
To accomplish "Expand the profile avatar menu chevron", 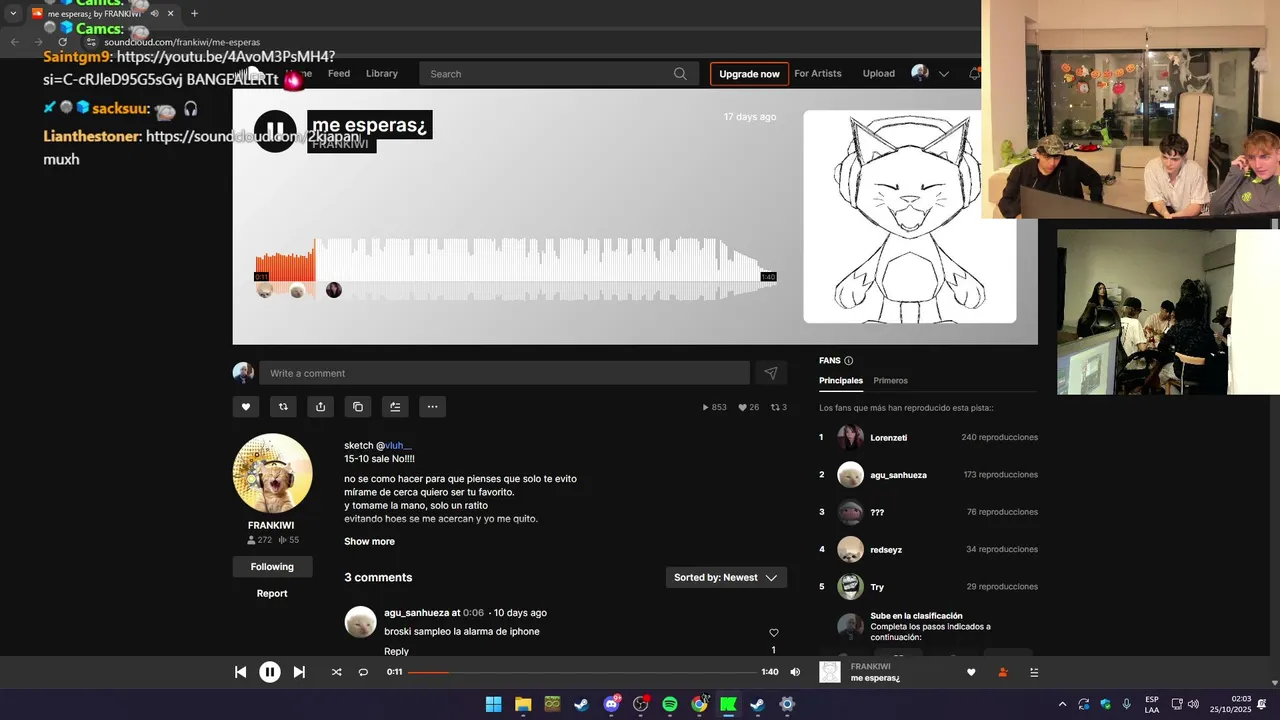I will point(943,74).
